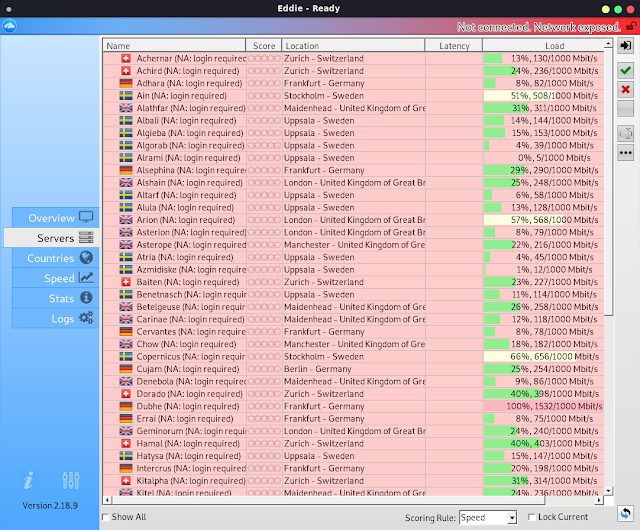Open the Scoring Rule dropdown
This screenshot has width=640, height=530.
488,517
